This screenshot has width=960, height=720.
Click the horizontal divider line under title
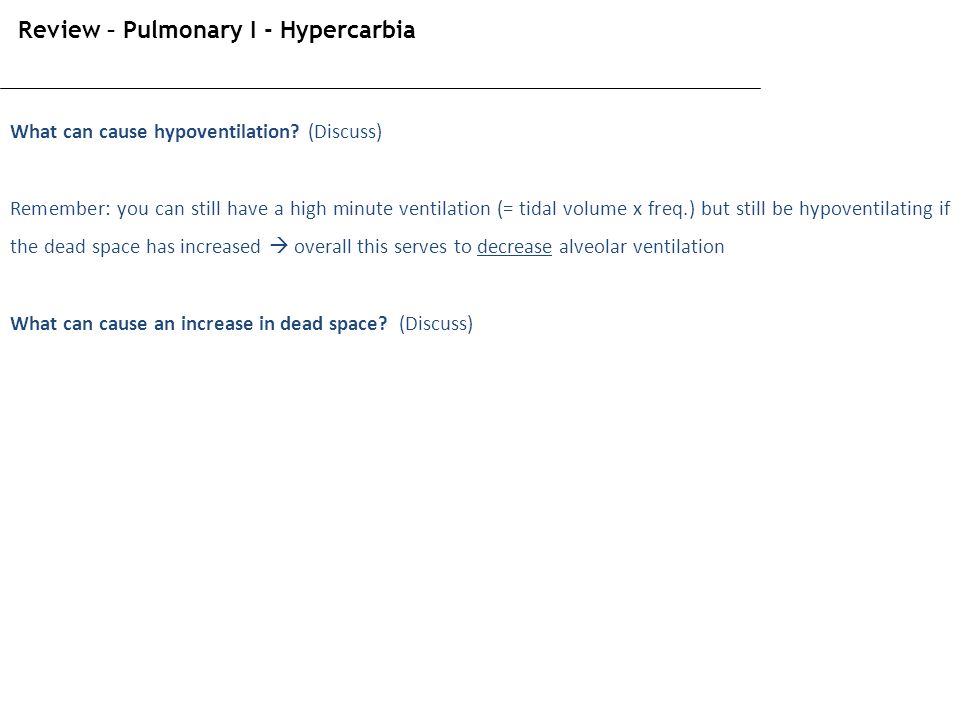(380, 89)
